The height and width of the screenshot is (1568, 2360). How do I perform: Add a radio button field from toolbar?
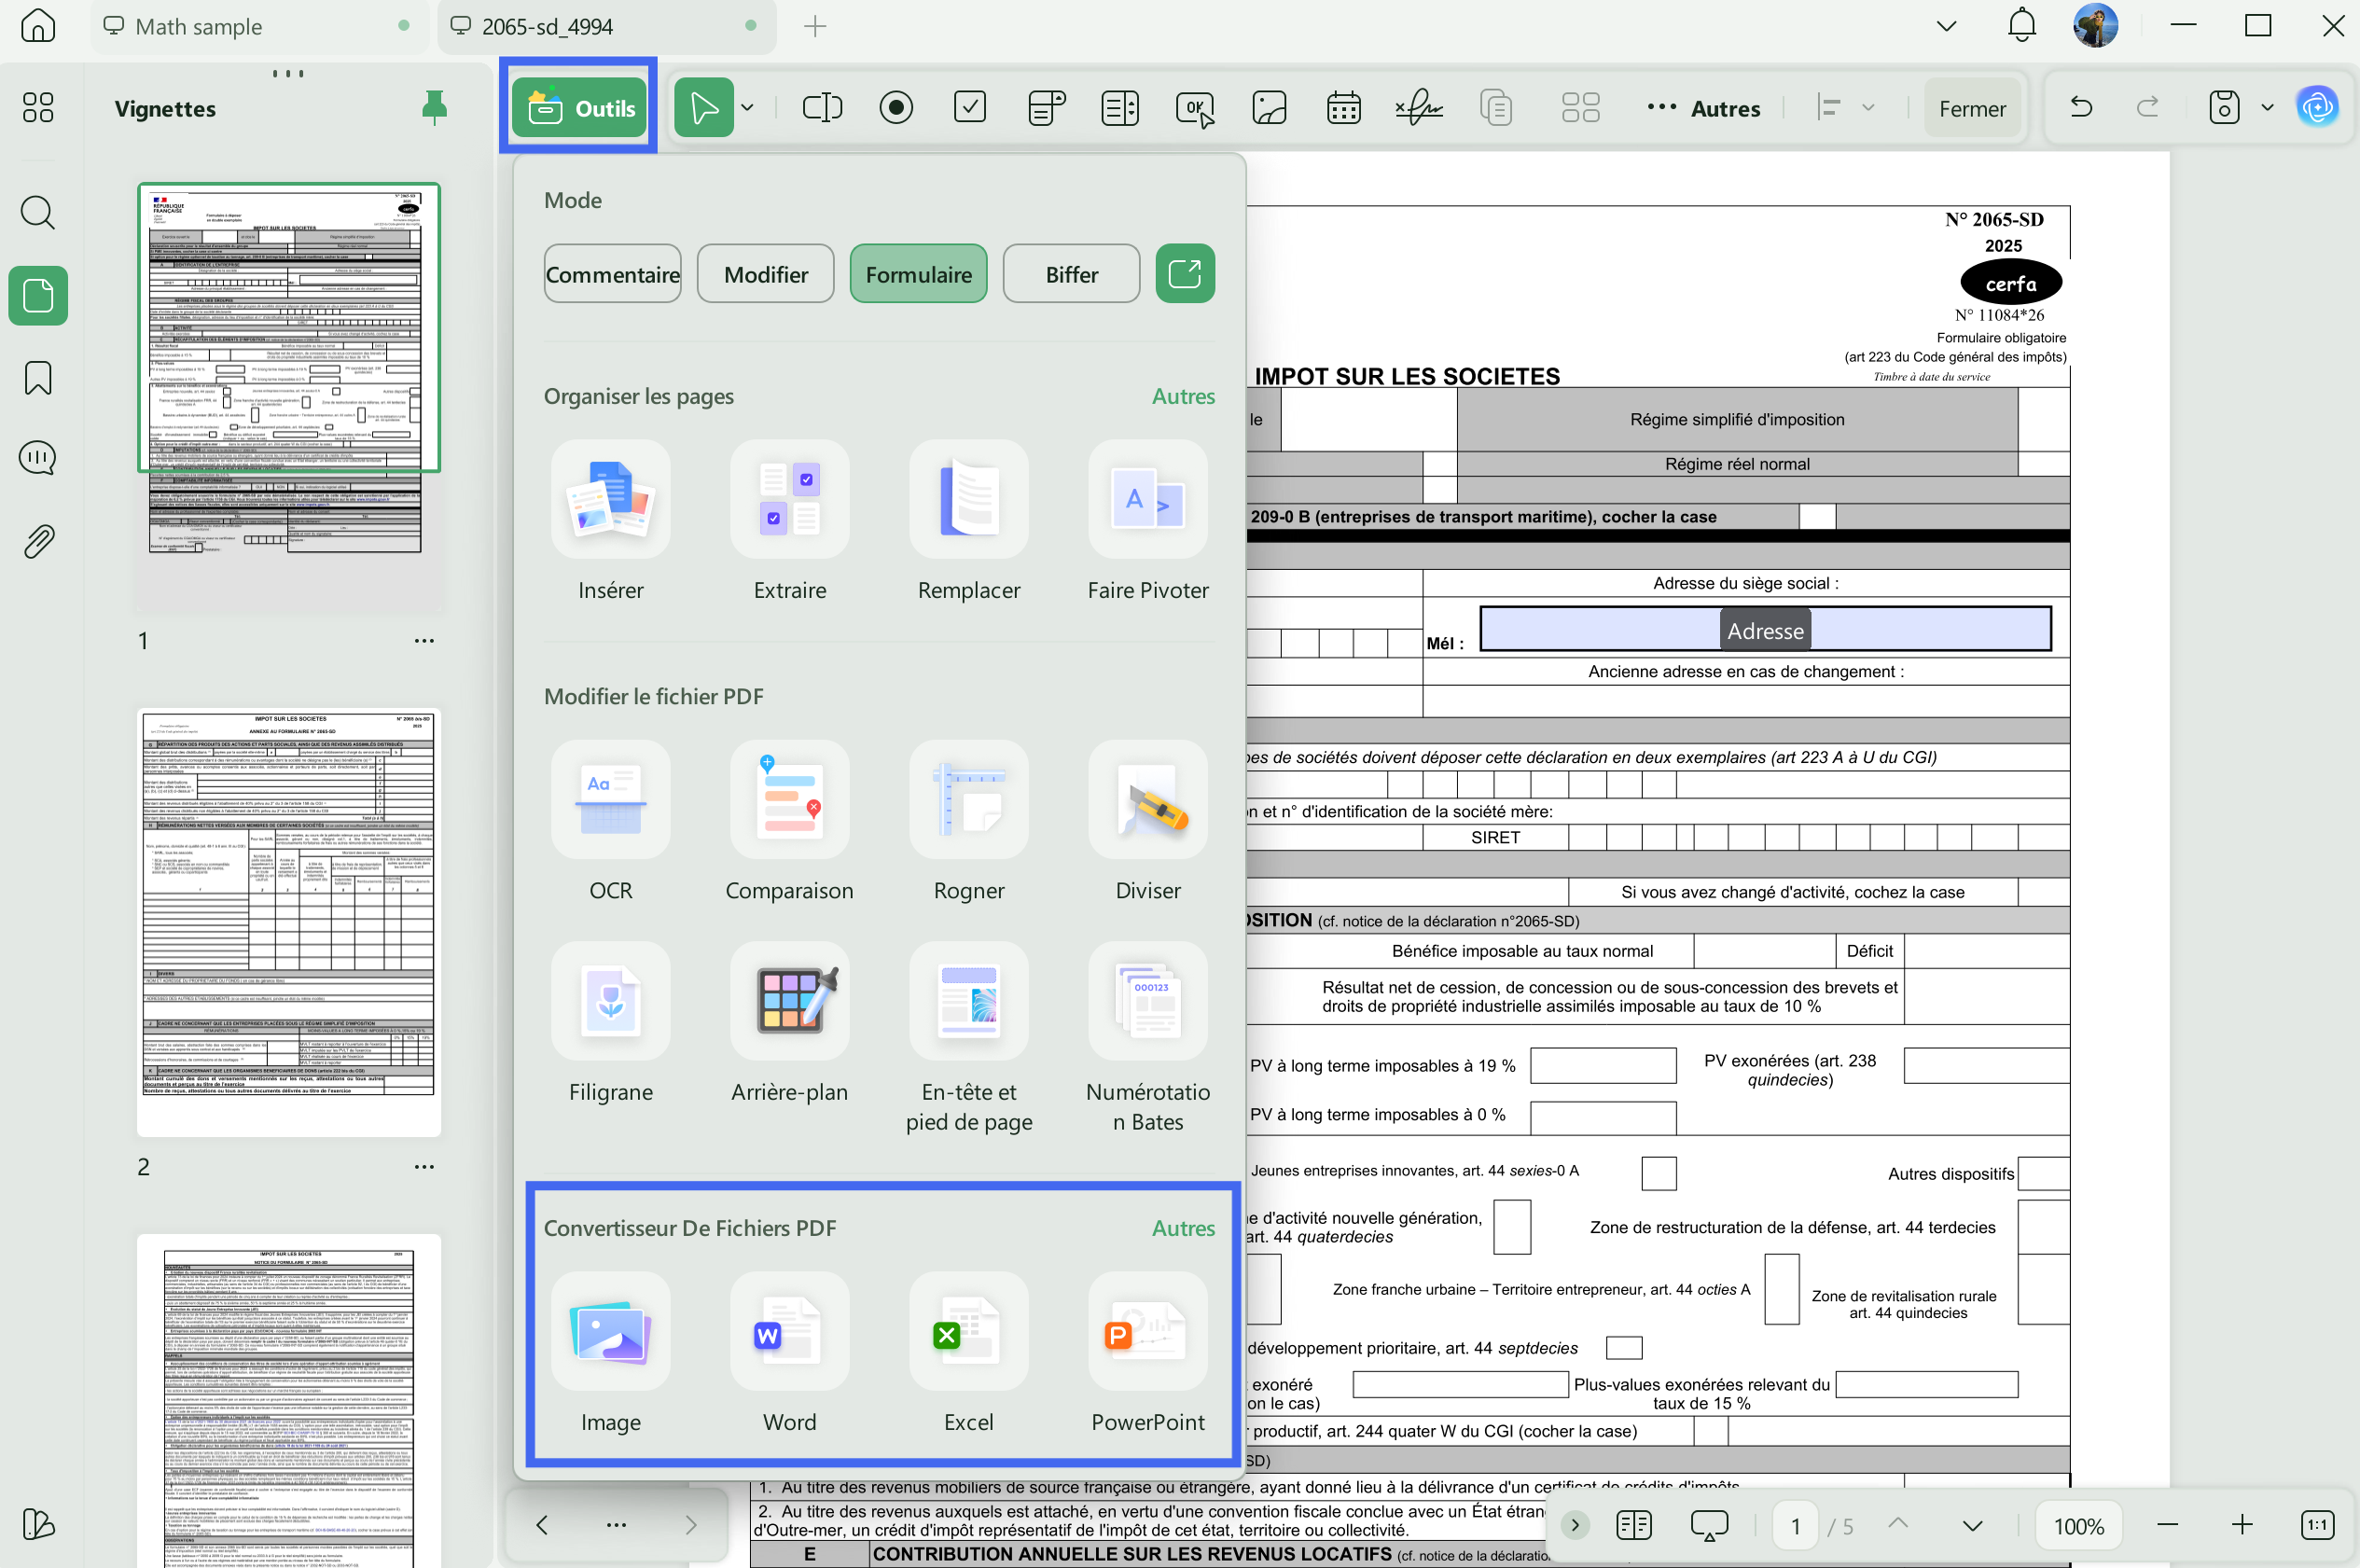tap(896, 108)
